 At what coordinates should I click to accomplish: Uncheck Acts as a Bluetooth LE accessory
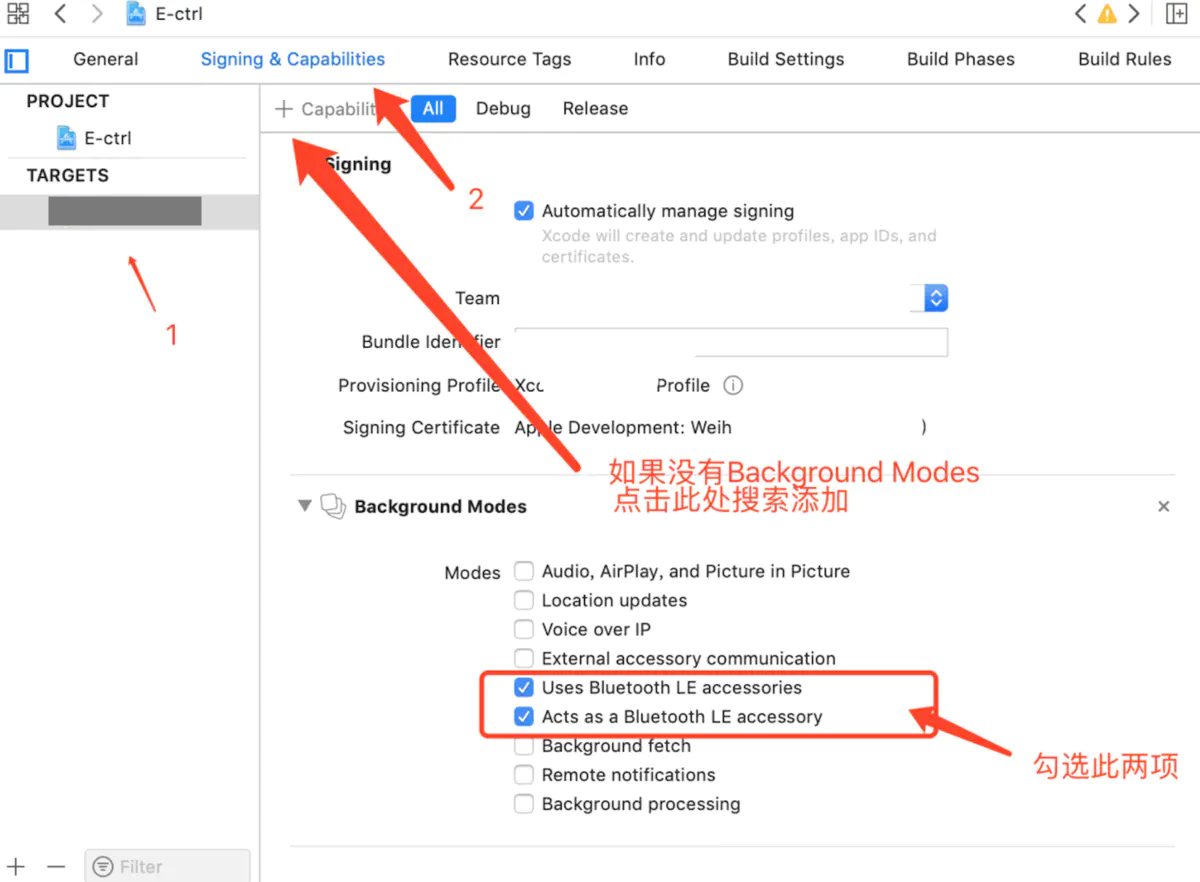coord(524,717)
